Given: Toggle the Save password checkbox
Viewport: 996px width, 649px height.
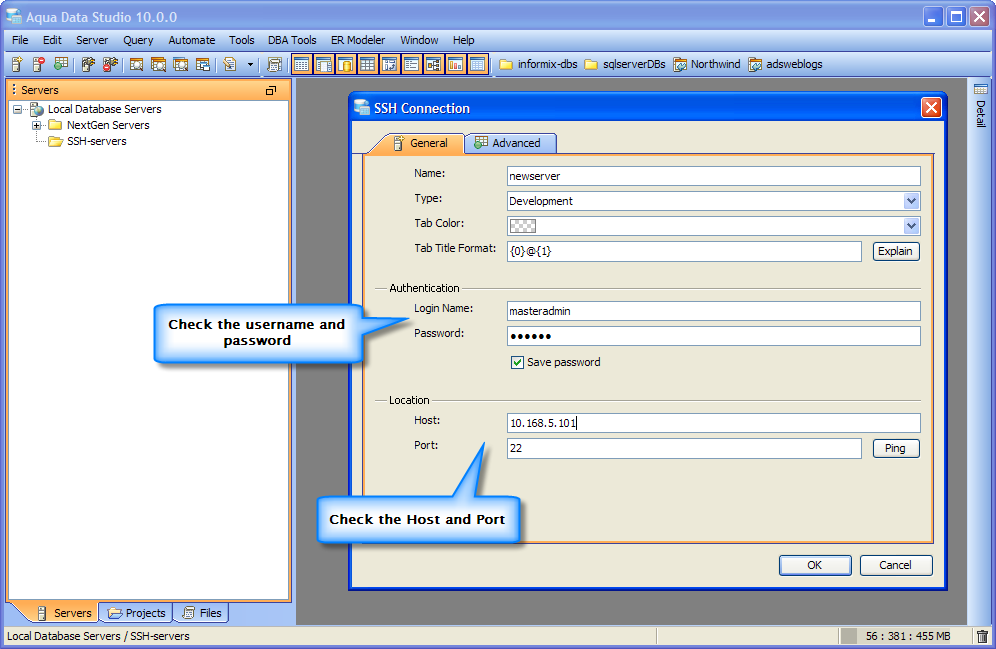Looking at the screenshot, I should coord(517,362).
